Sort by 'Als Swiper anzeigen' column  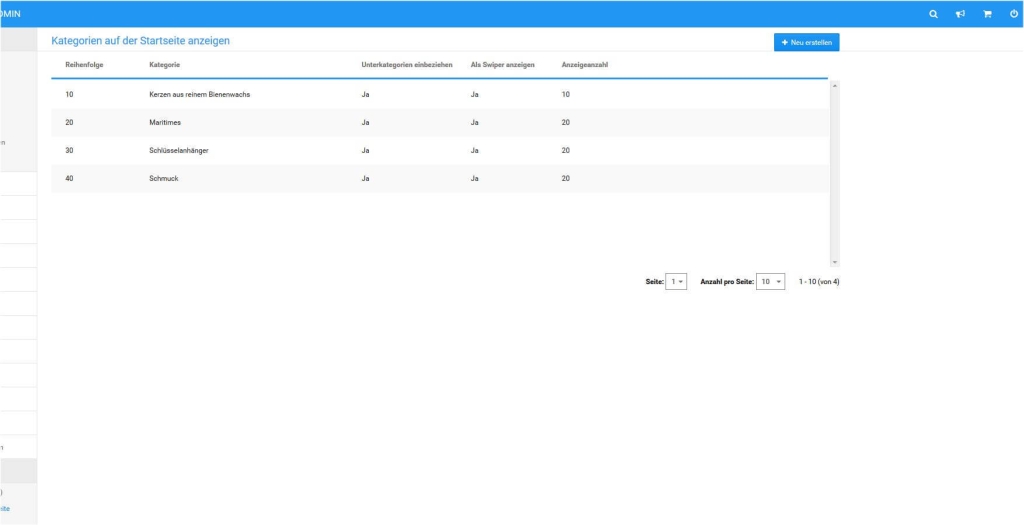[x=502, y=65]
